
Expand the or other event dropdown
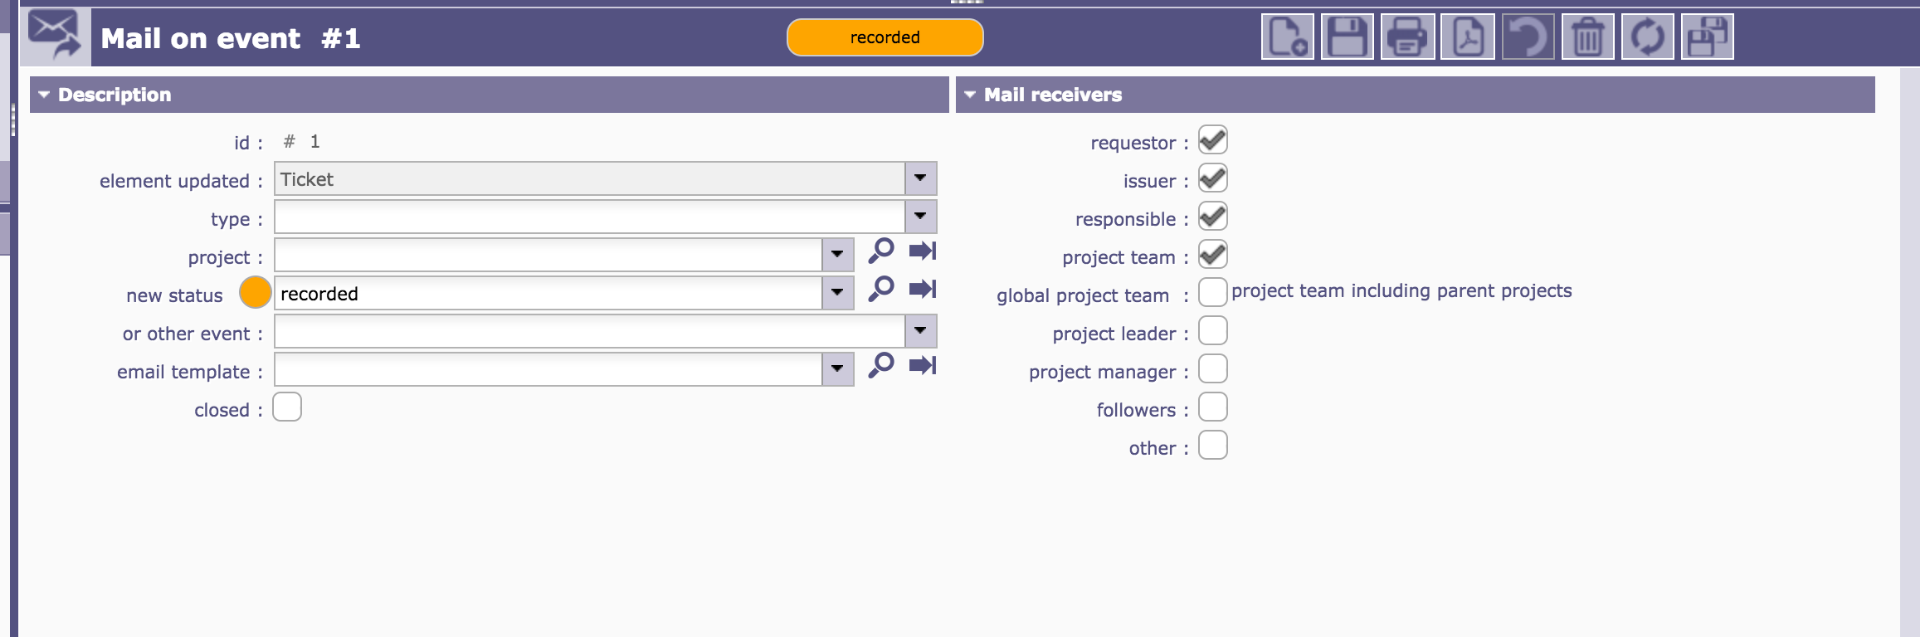click(x=920, y=331)
